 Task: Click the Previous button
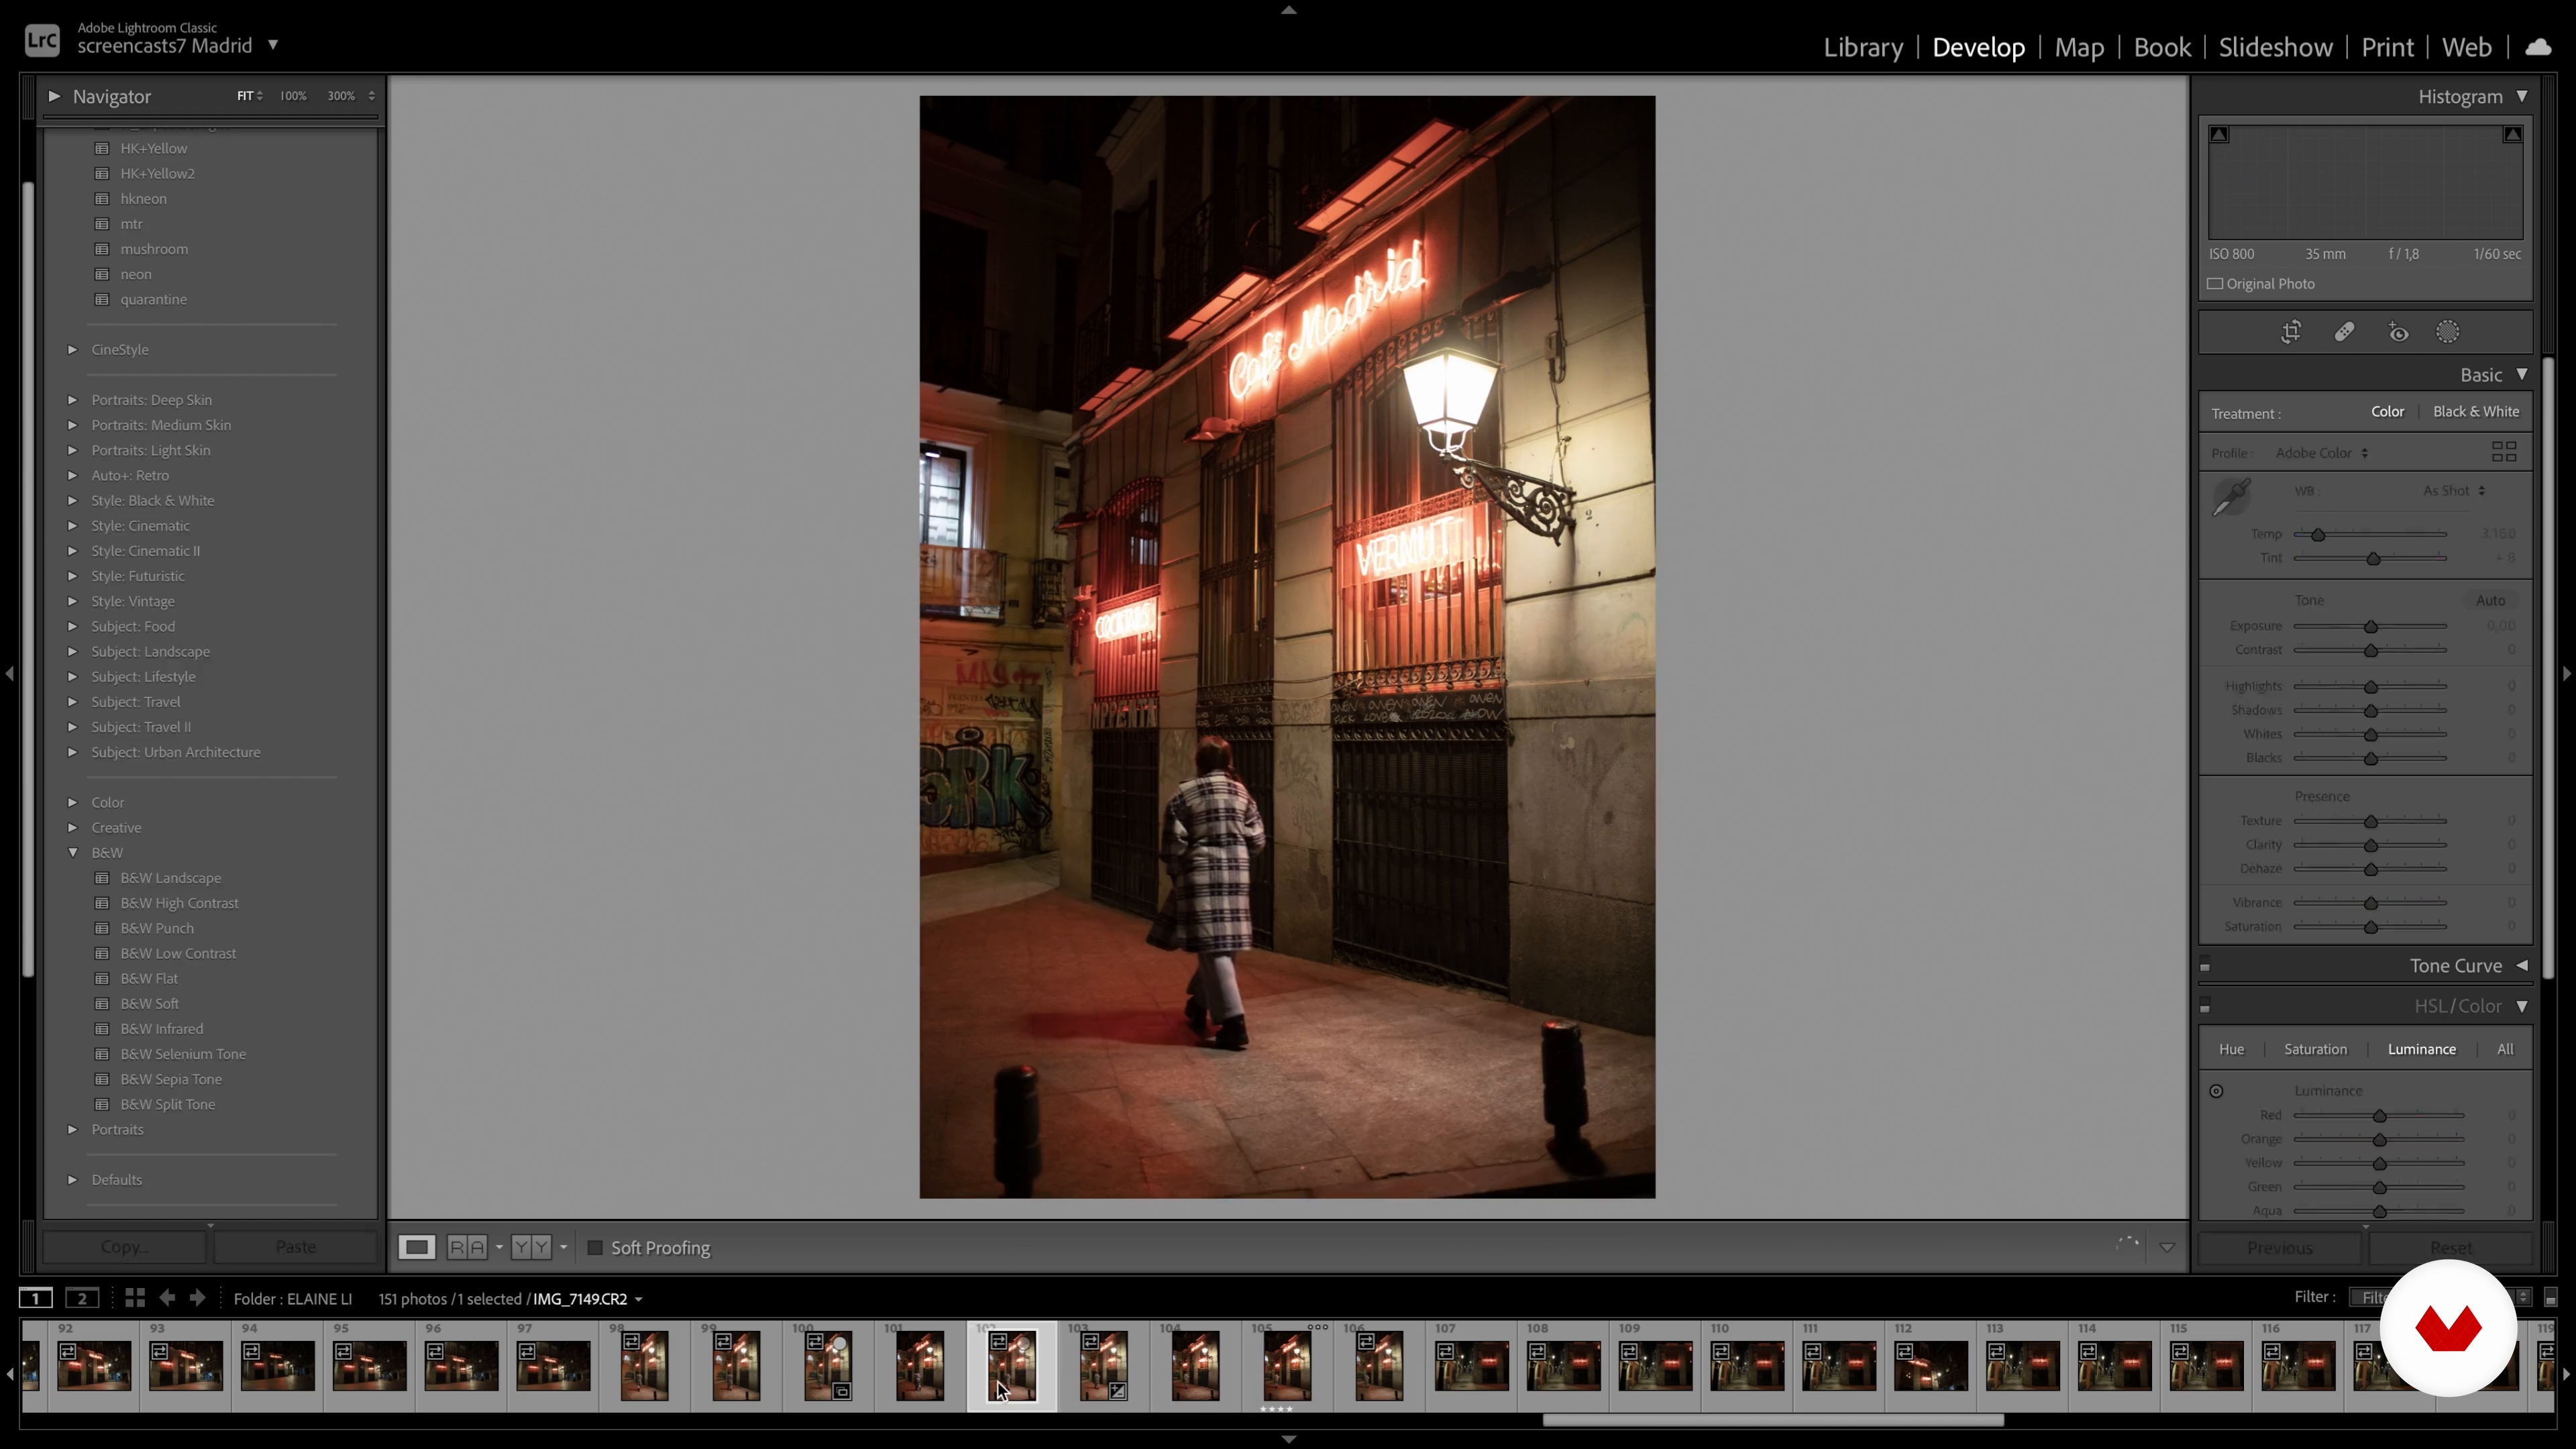(x=2280, y=1248)
